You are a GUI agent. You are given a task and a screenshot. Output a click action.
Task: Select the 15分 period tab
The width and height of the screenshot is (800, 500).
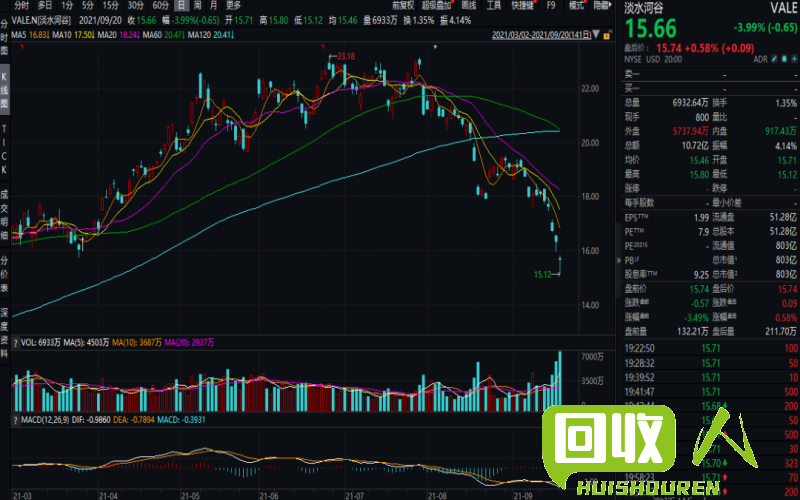pos(110,5)
